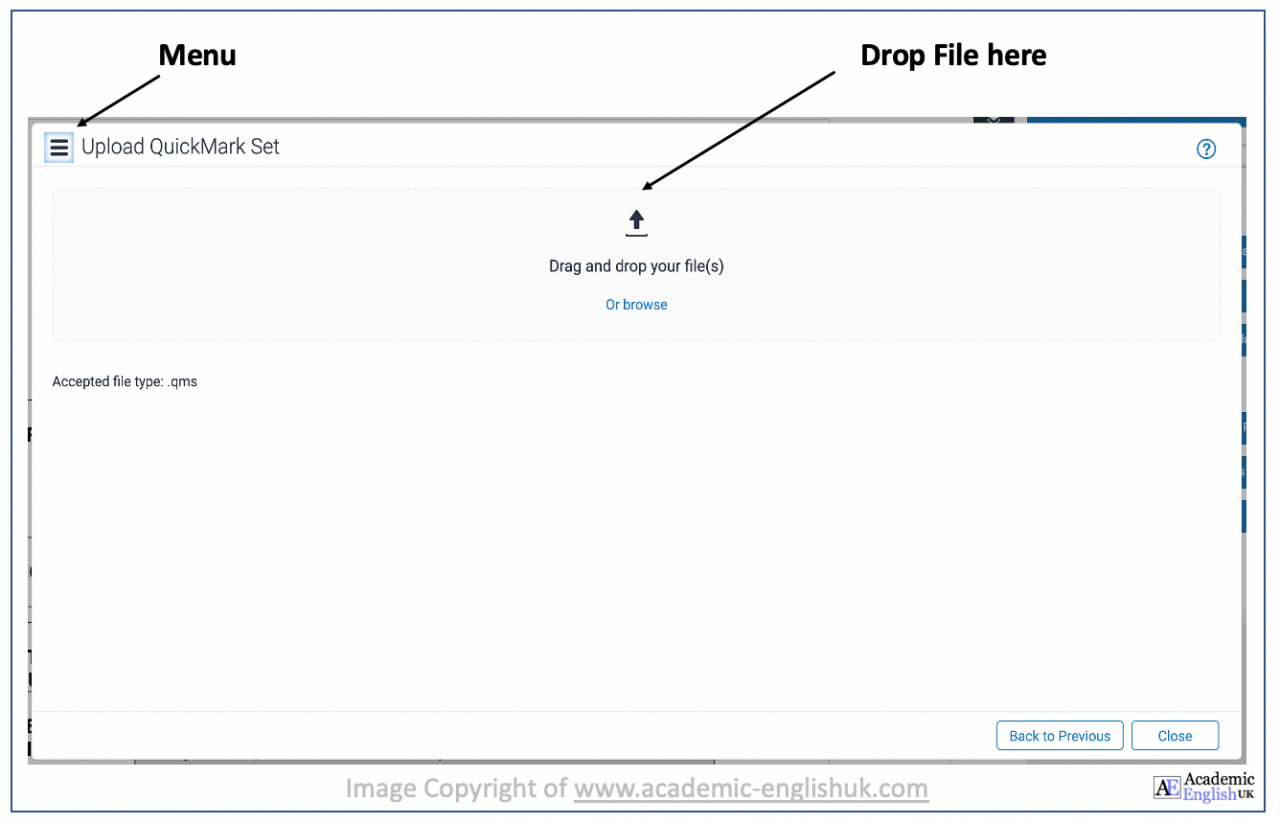Click the AE logo box icon
The height and width of the screenshot is (824, 1280).
click(1167, 787)
